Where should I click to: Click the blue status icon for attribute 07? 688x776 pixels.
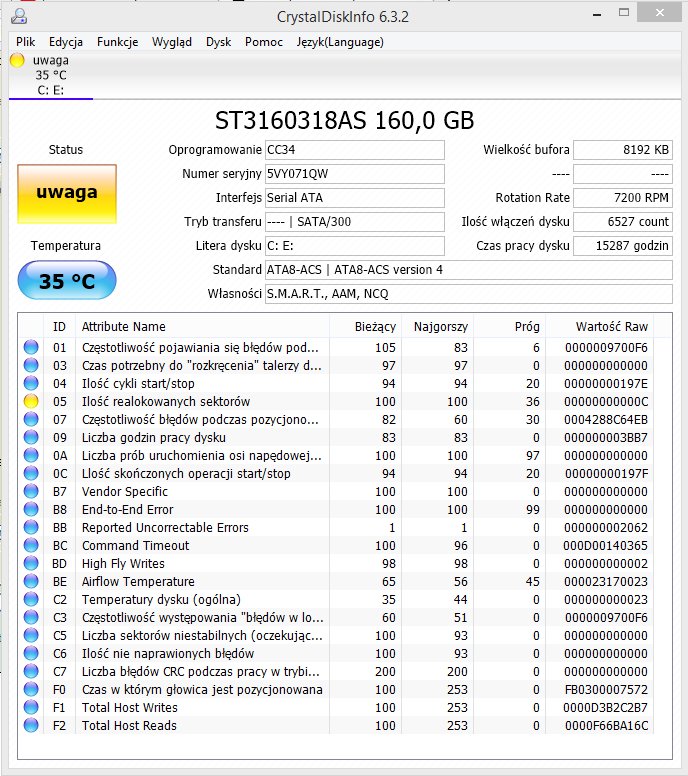(31, 420)
